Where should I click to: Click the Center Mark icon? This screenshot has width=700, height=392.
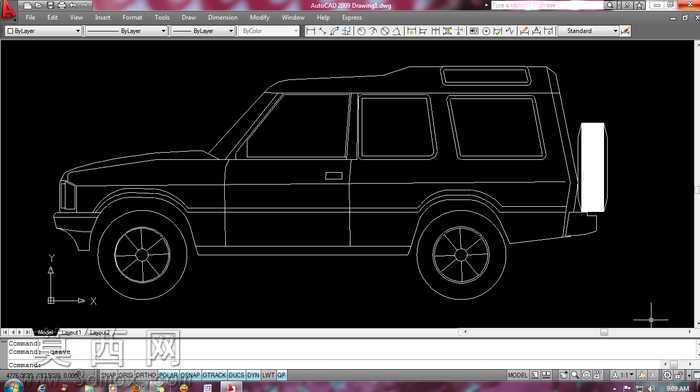[486, 31]
